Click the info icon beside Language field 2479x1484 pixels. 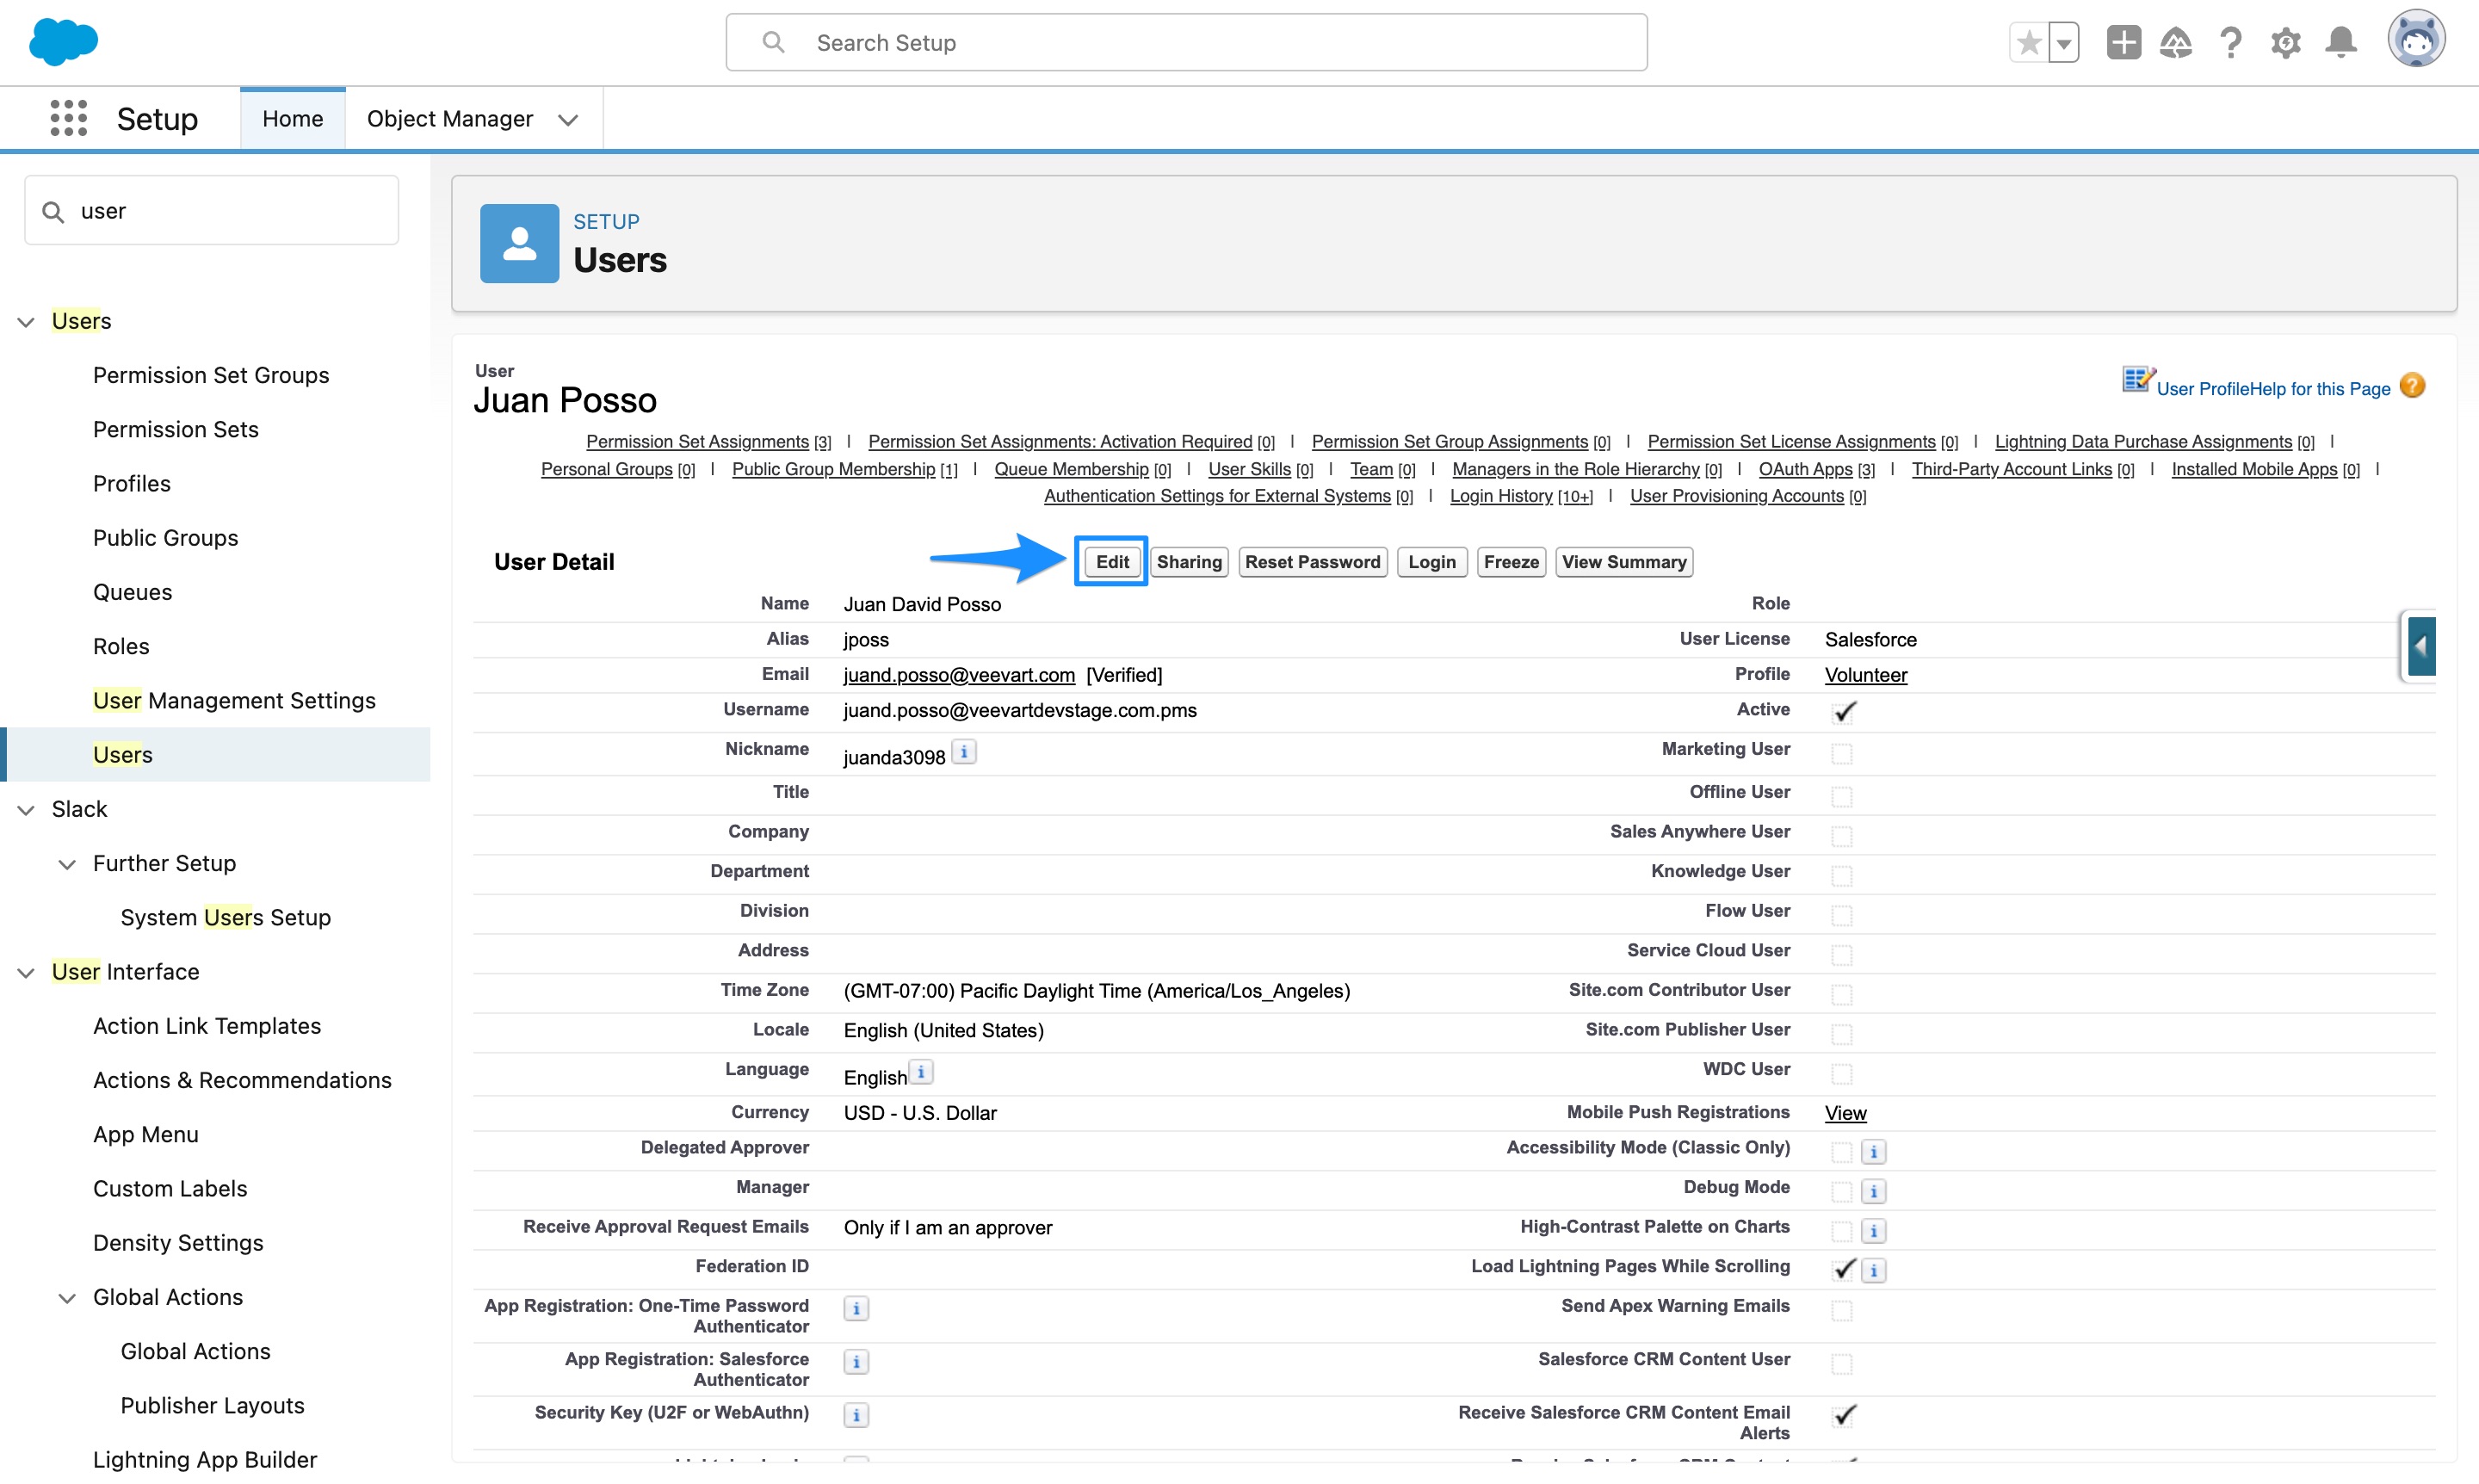click(x=920, y=1072)
